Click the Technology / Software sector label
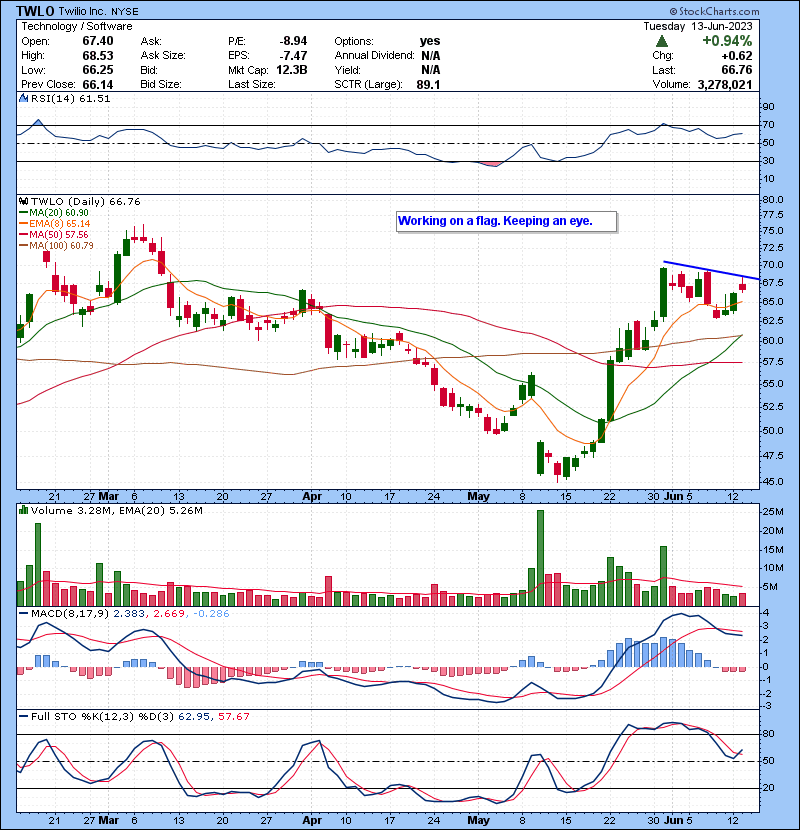Viewport: 800px width, 830px height. pos(77,26)
